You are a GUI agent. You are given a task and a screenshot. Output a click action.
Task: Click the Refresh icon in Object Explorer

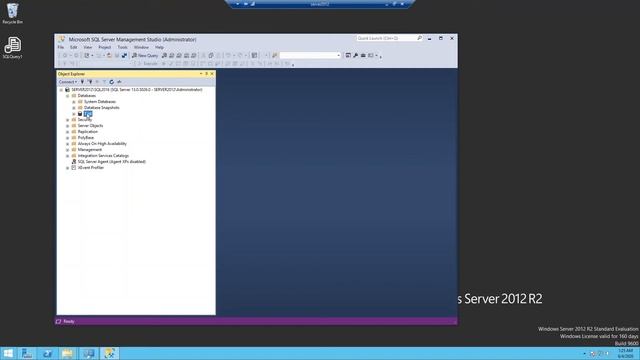(111, 82)
